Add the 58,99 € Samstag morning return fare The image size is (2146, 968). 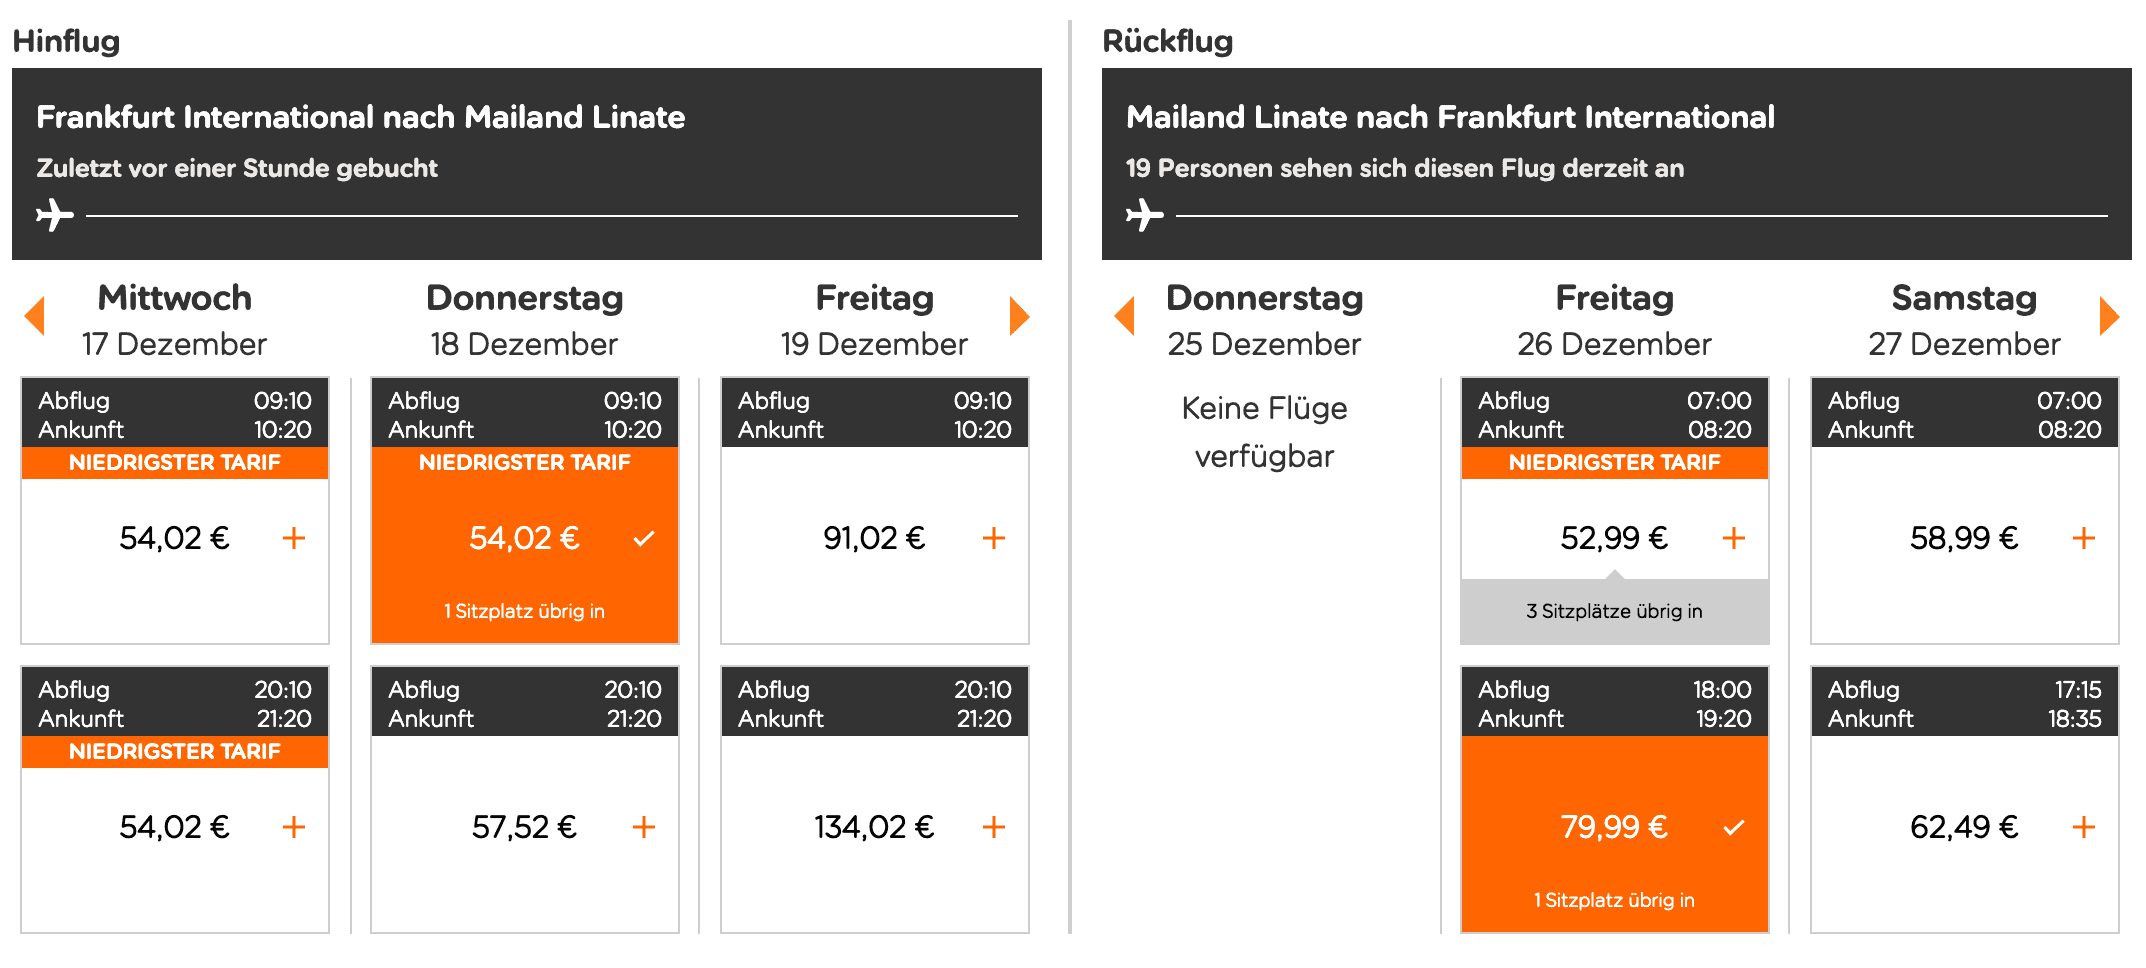click(x=2083, y=538)
